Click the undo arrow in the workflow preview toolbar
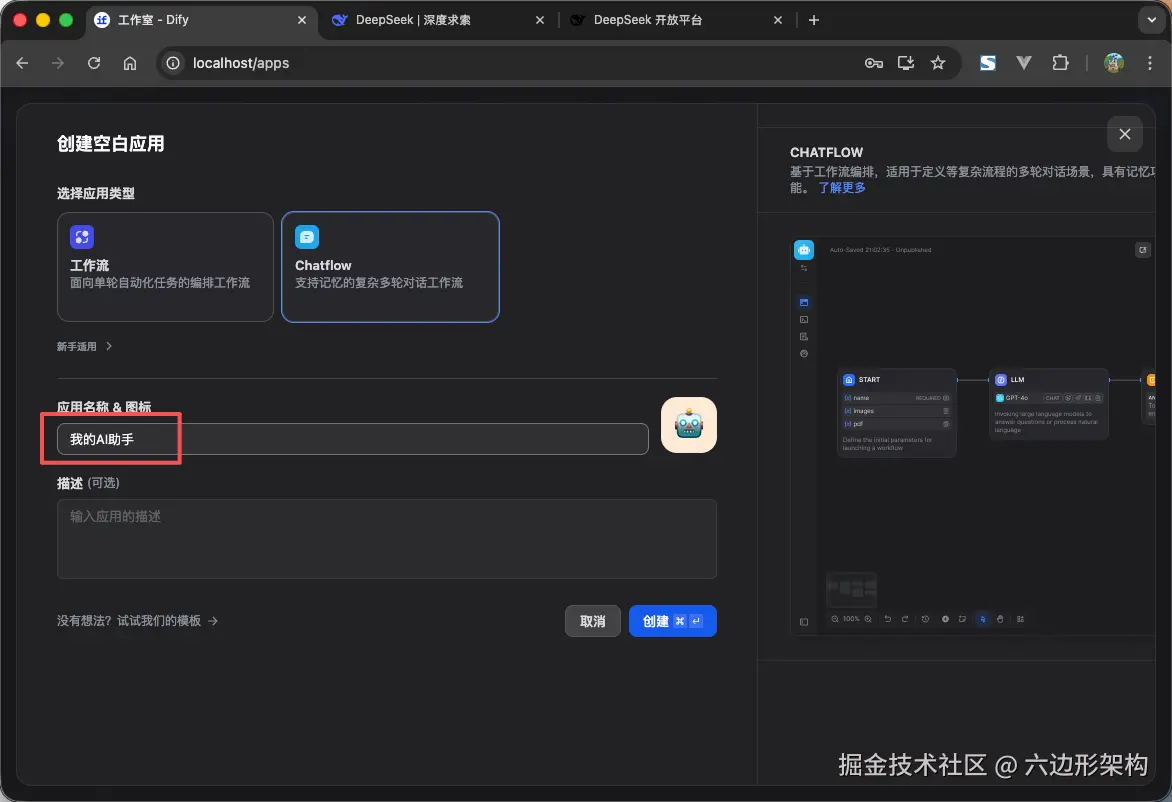1172x802 pixels. 888,619
